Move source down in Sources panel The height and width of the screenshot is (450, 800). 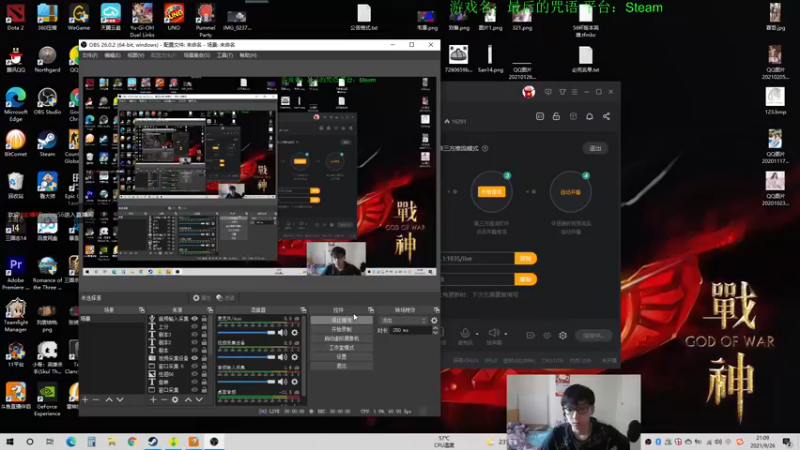tap(199, 400)
